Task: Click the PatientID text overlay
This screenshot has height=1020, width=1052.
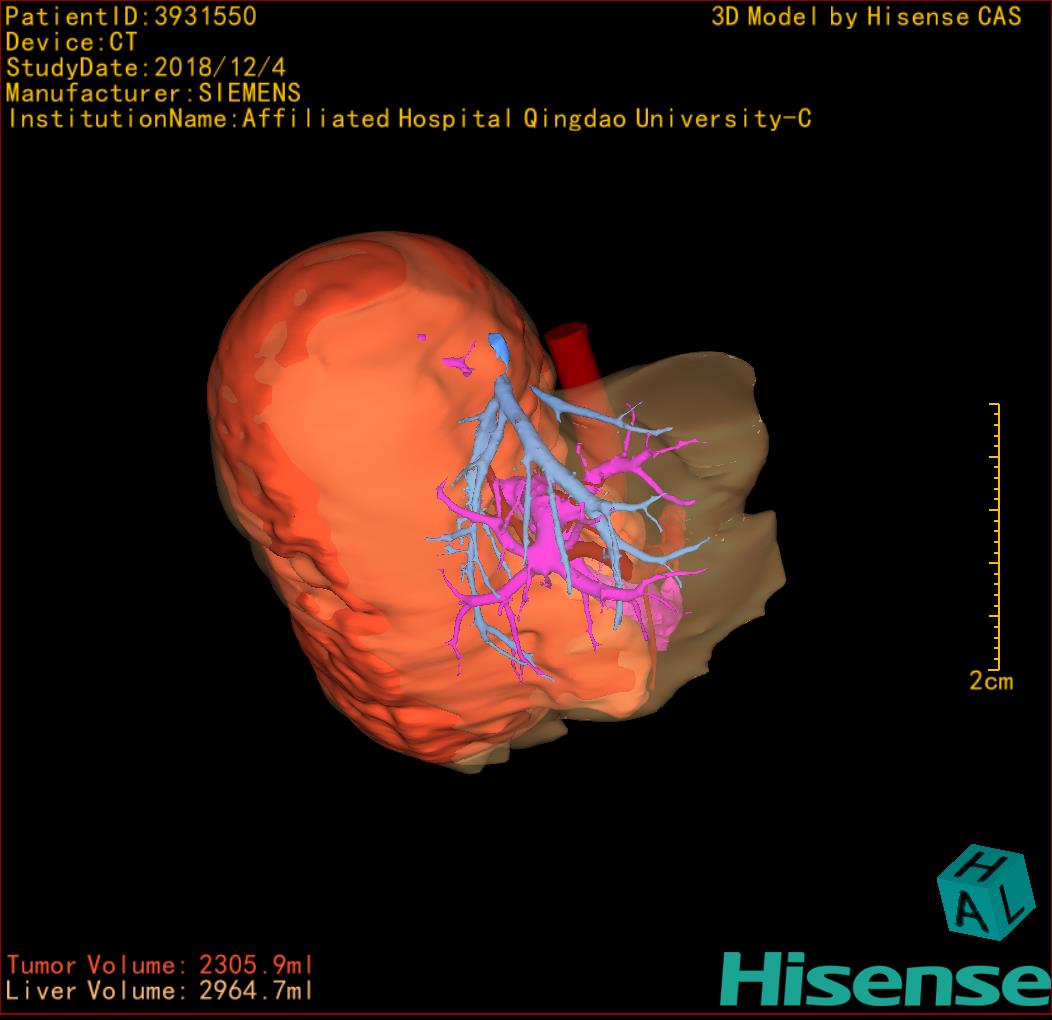Action: pos(131,16)
